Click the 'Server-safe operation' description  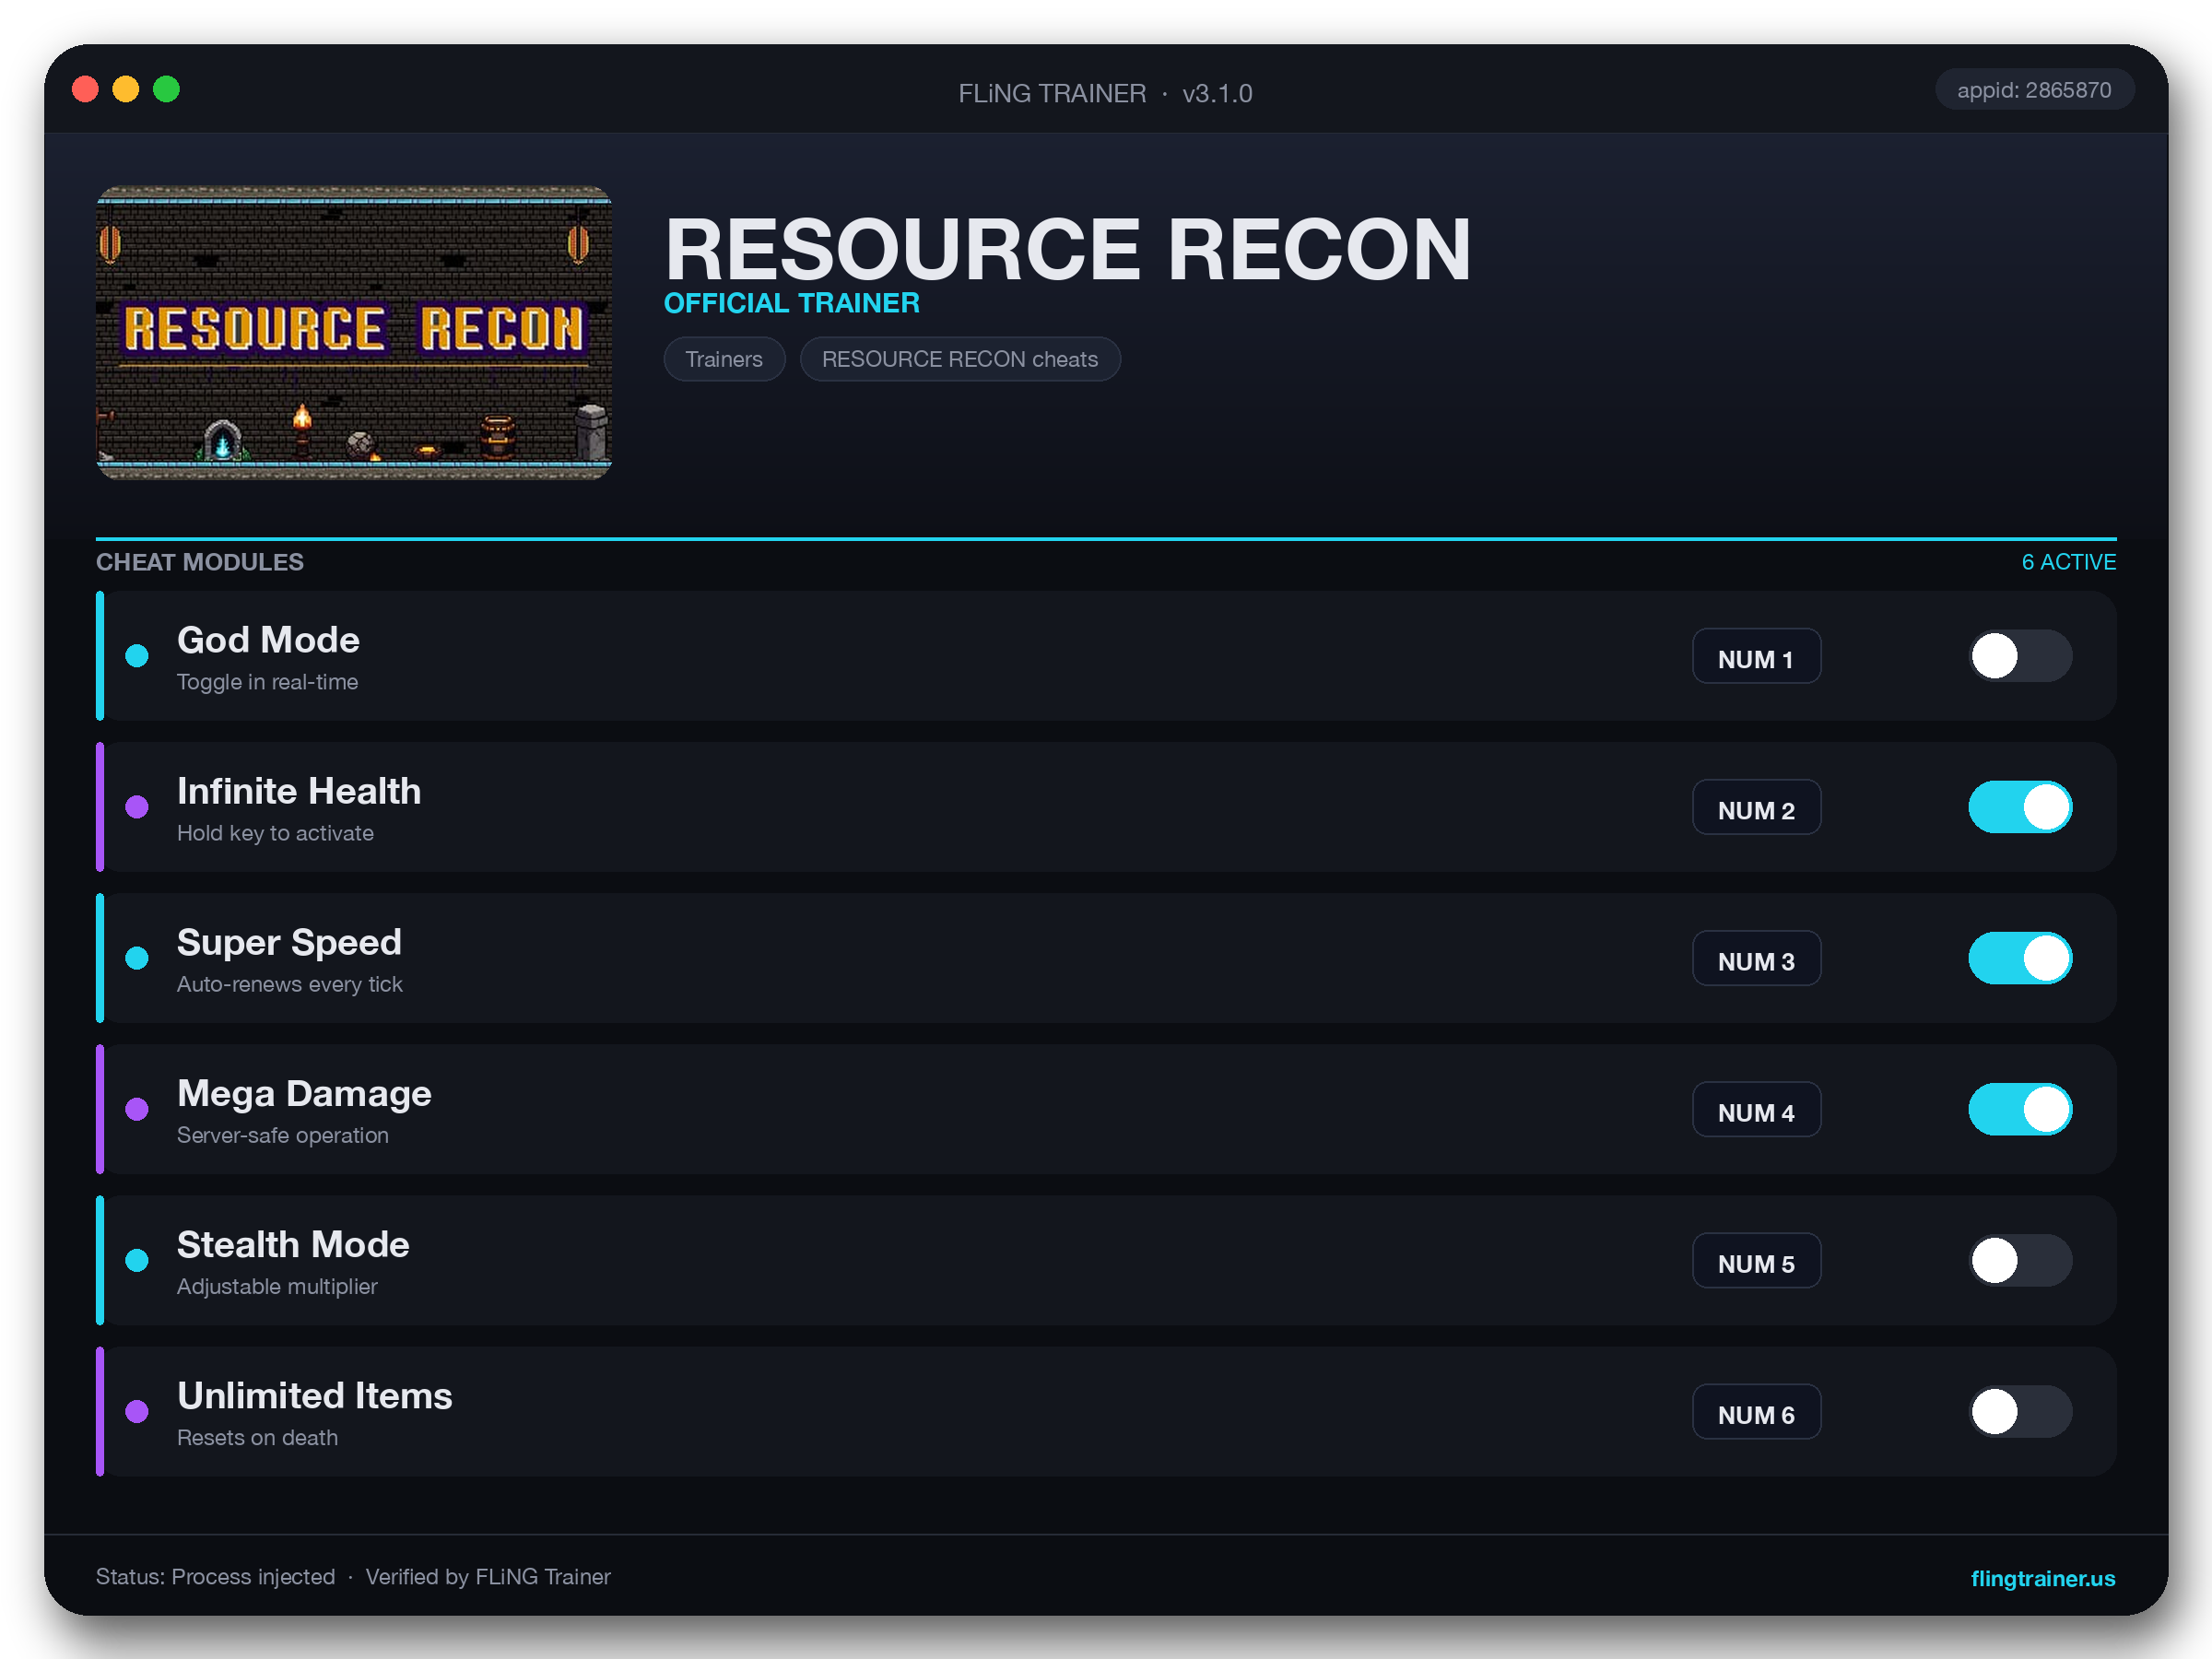[282, 1135]
